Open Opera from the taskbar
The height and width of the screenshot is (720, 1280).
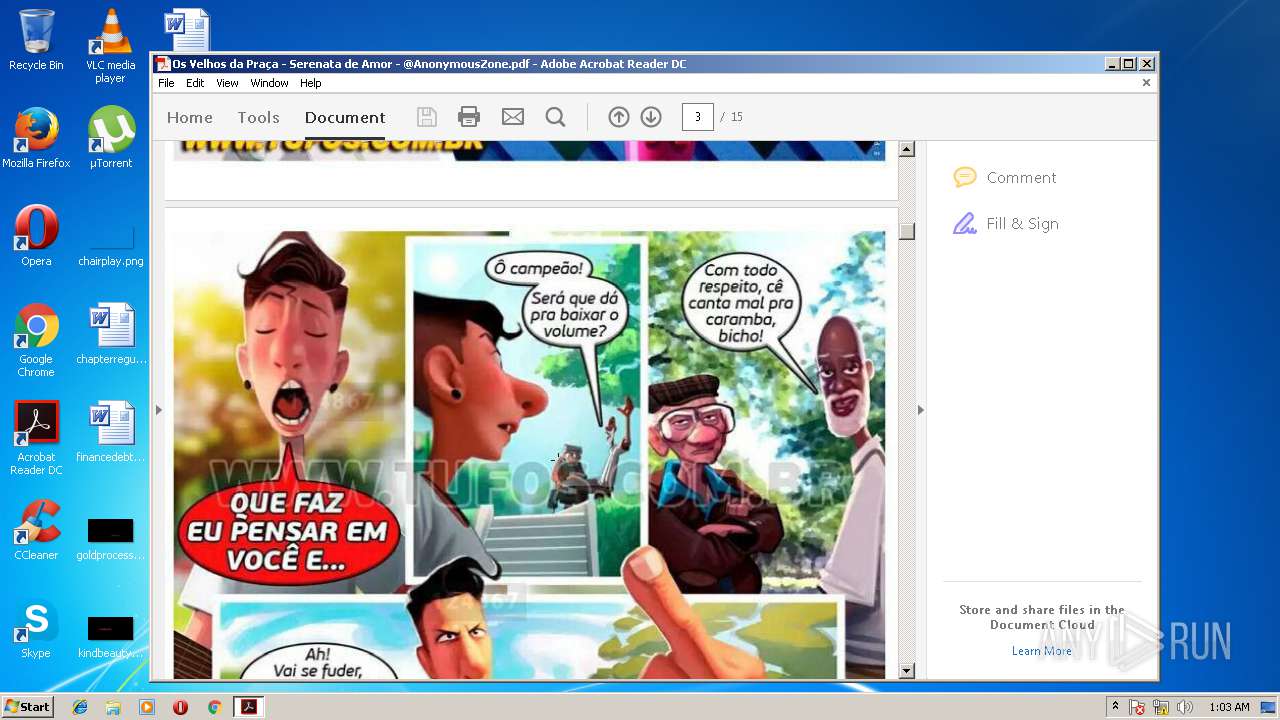click(180, 707)
